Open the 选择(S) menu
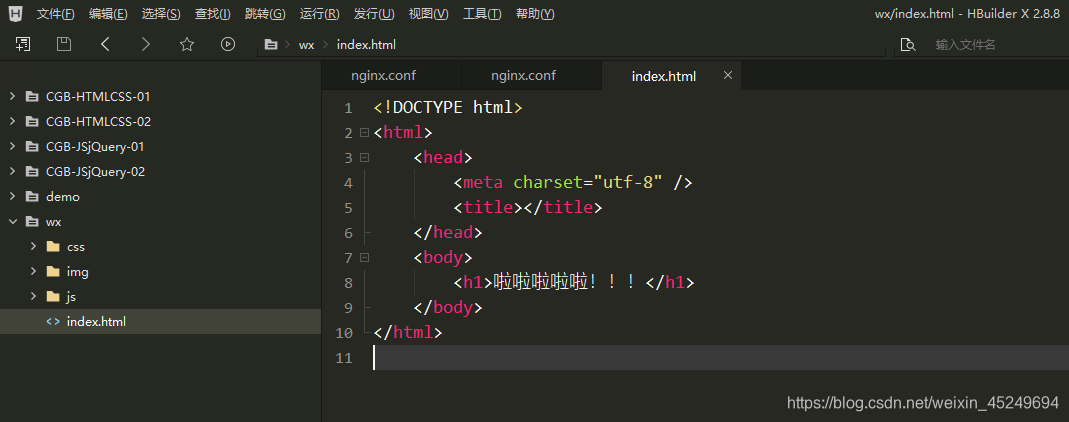This screenshot has height=422, width=1069. (x=161, y=14)
